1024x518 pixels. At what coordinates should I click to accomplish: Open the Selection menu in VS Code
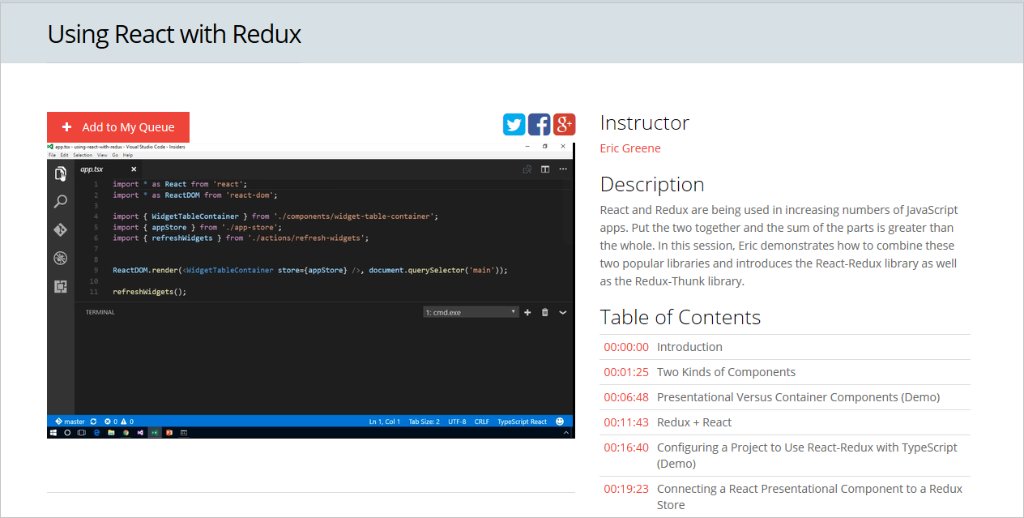pos(83,155)
